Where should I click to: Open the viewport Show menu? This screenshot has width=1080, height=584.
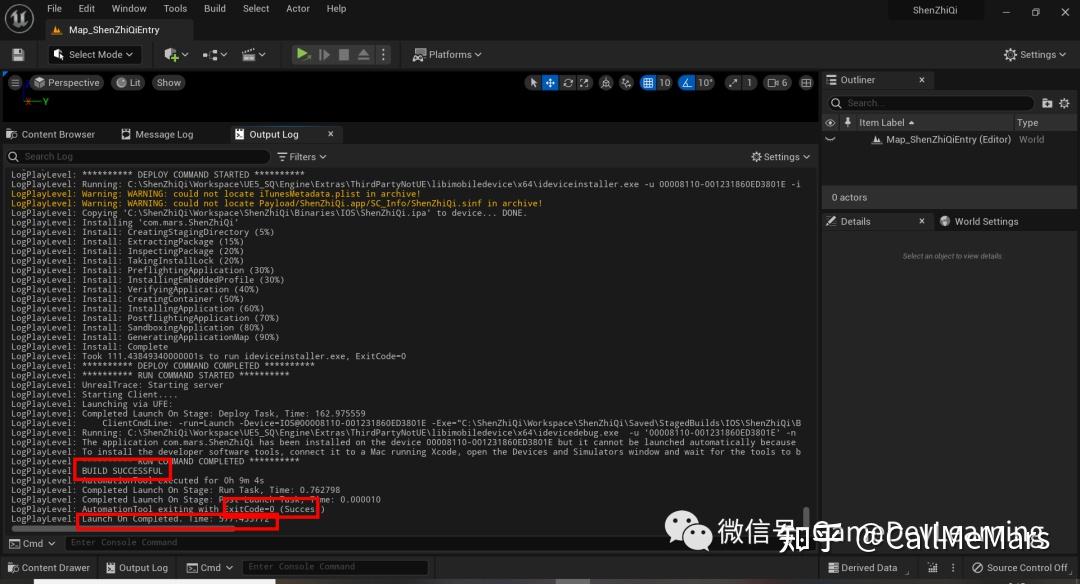tap(169, 83)
